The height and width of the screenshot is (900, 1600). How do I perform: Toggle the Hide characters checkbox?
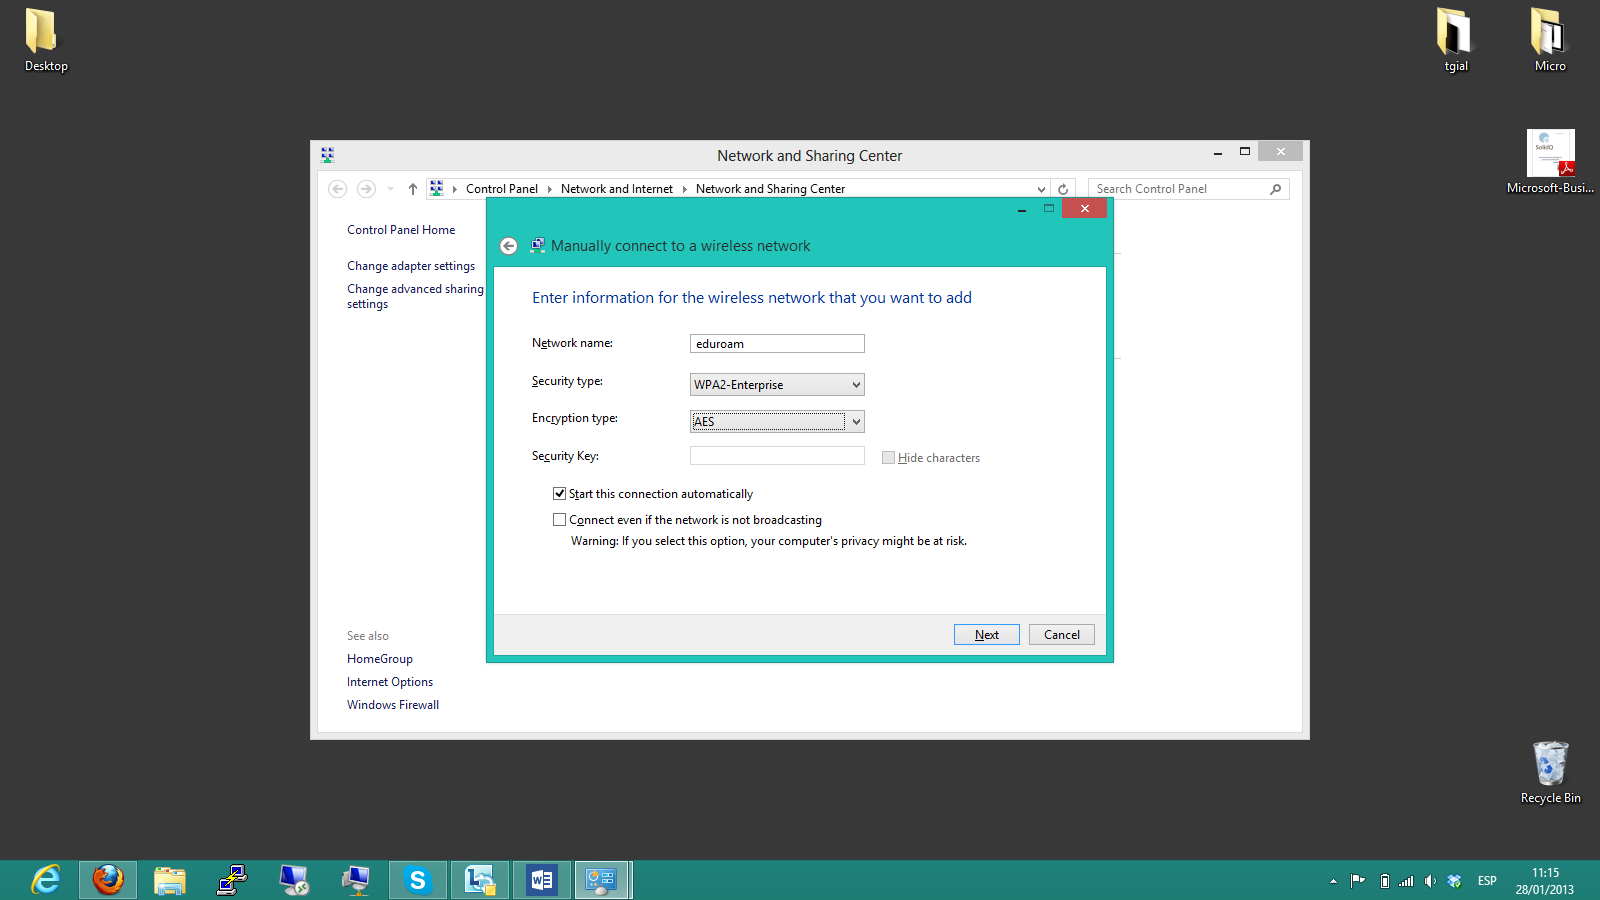(x=888, y=458)
